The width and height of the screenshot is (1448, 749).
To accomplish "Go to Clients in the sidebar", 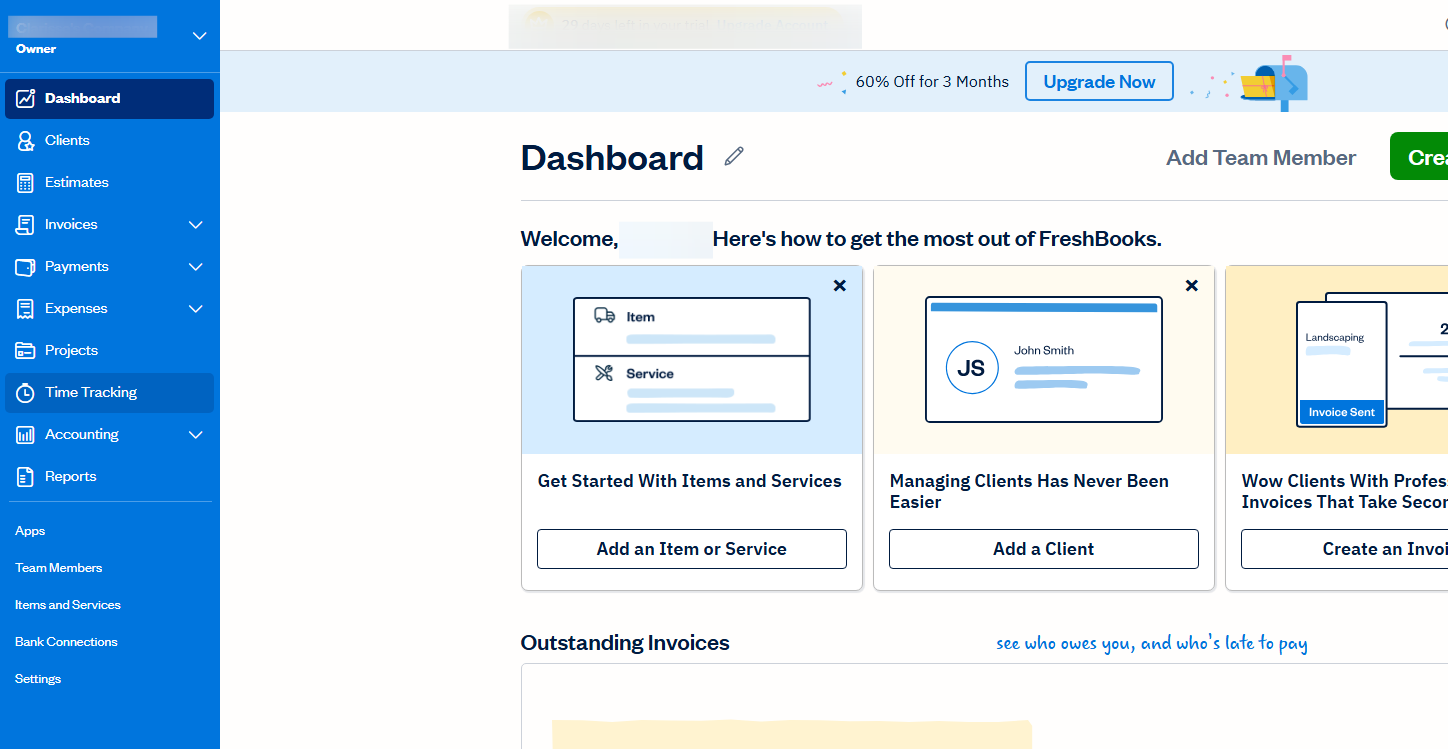I will pos(110,140).
